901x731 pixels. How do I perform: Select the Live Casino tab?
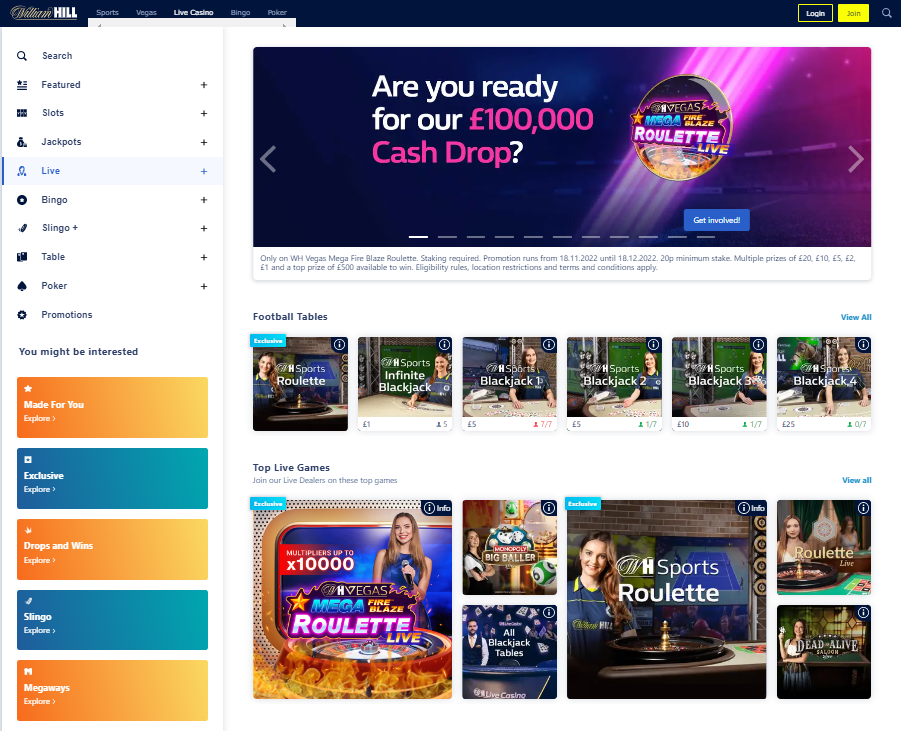click(x=194, y=13)
